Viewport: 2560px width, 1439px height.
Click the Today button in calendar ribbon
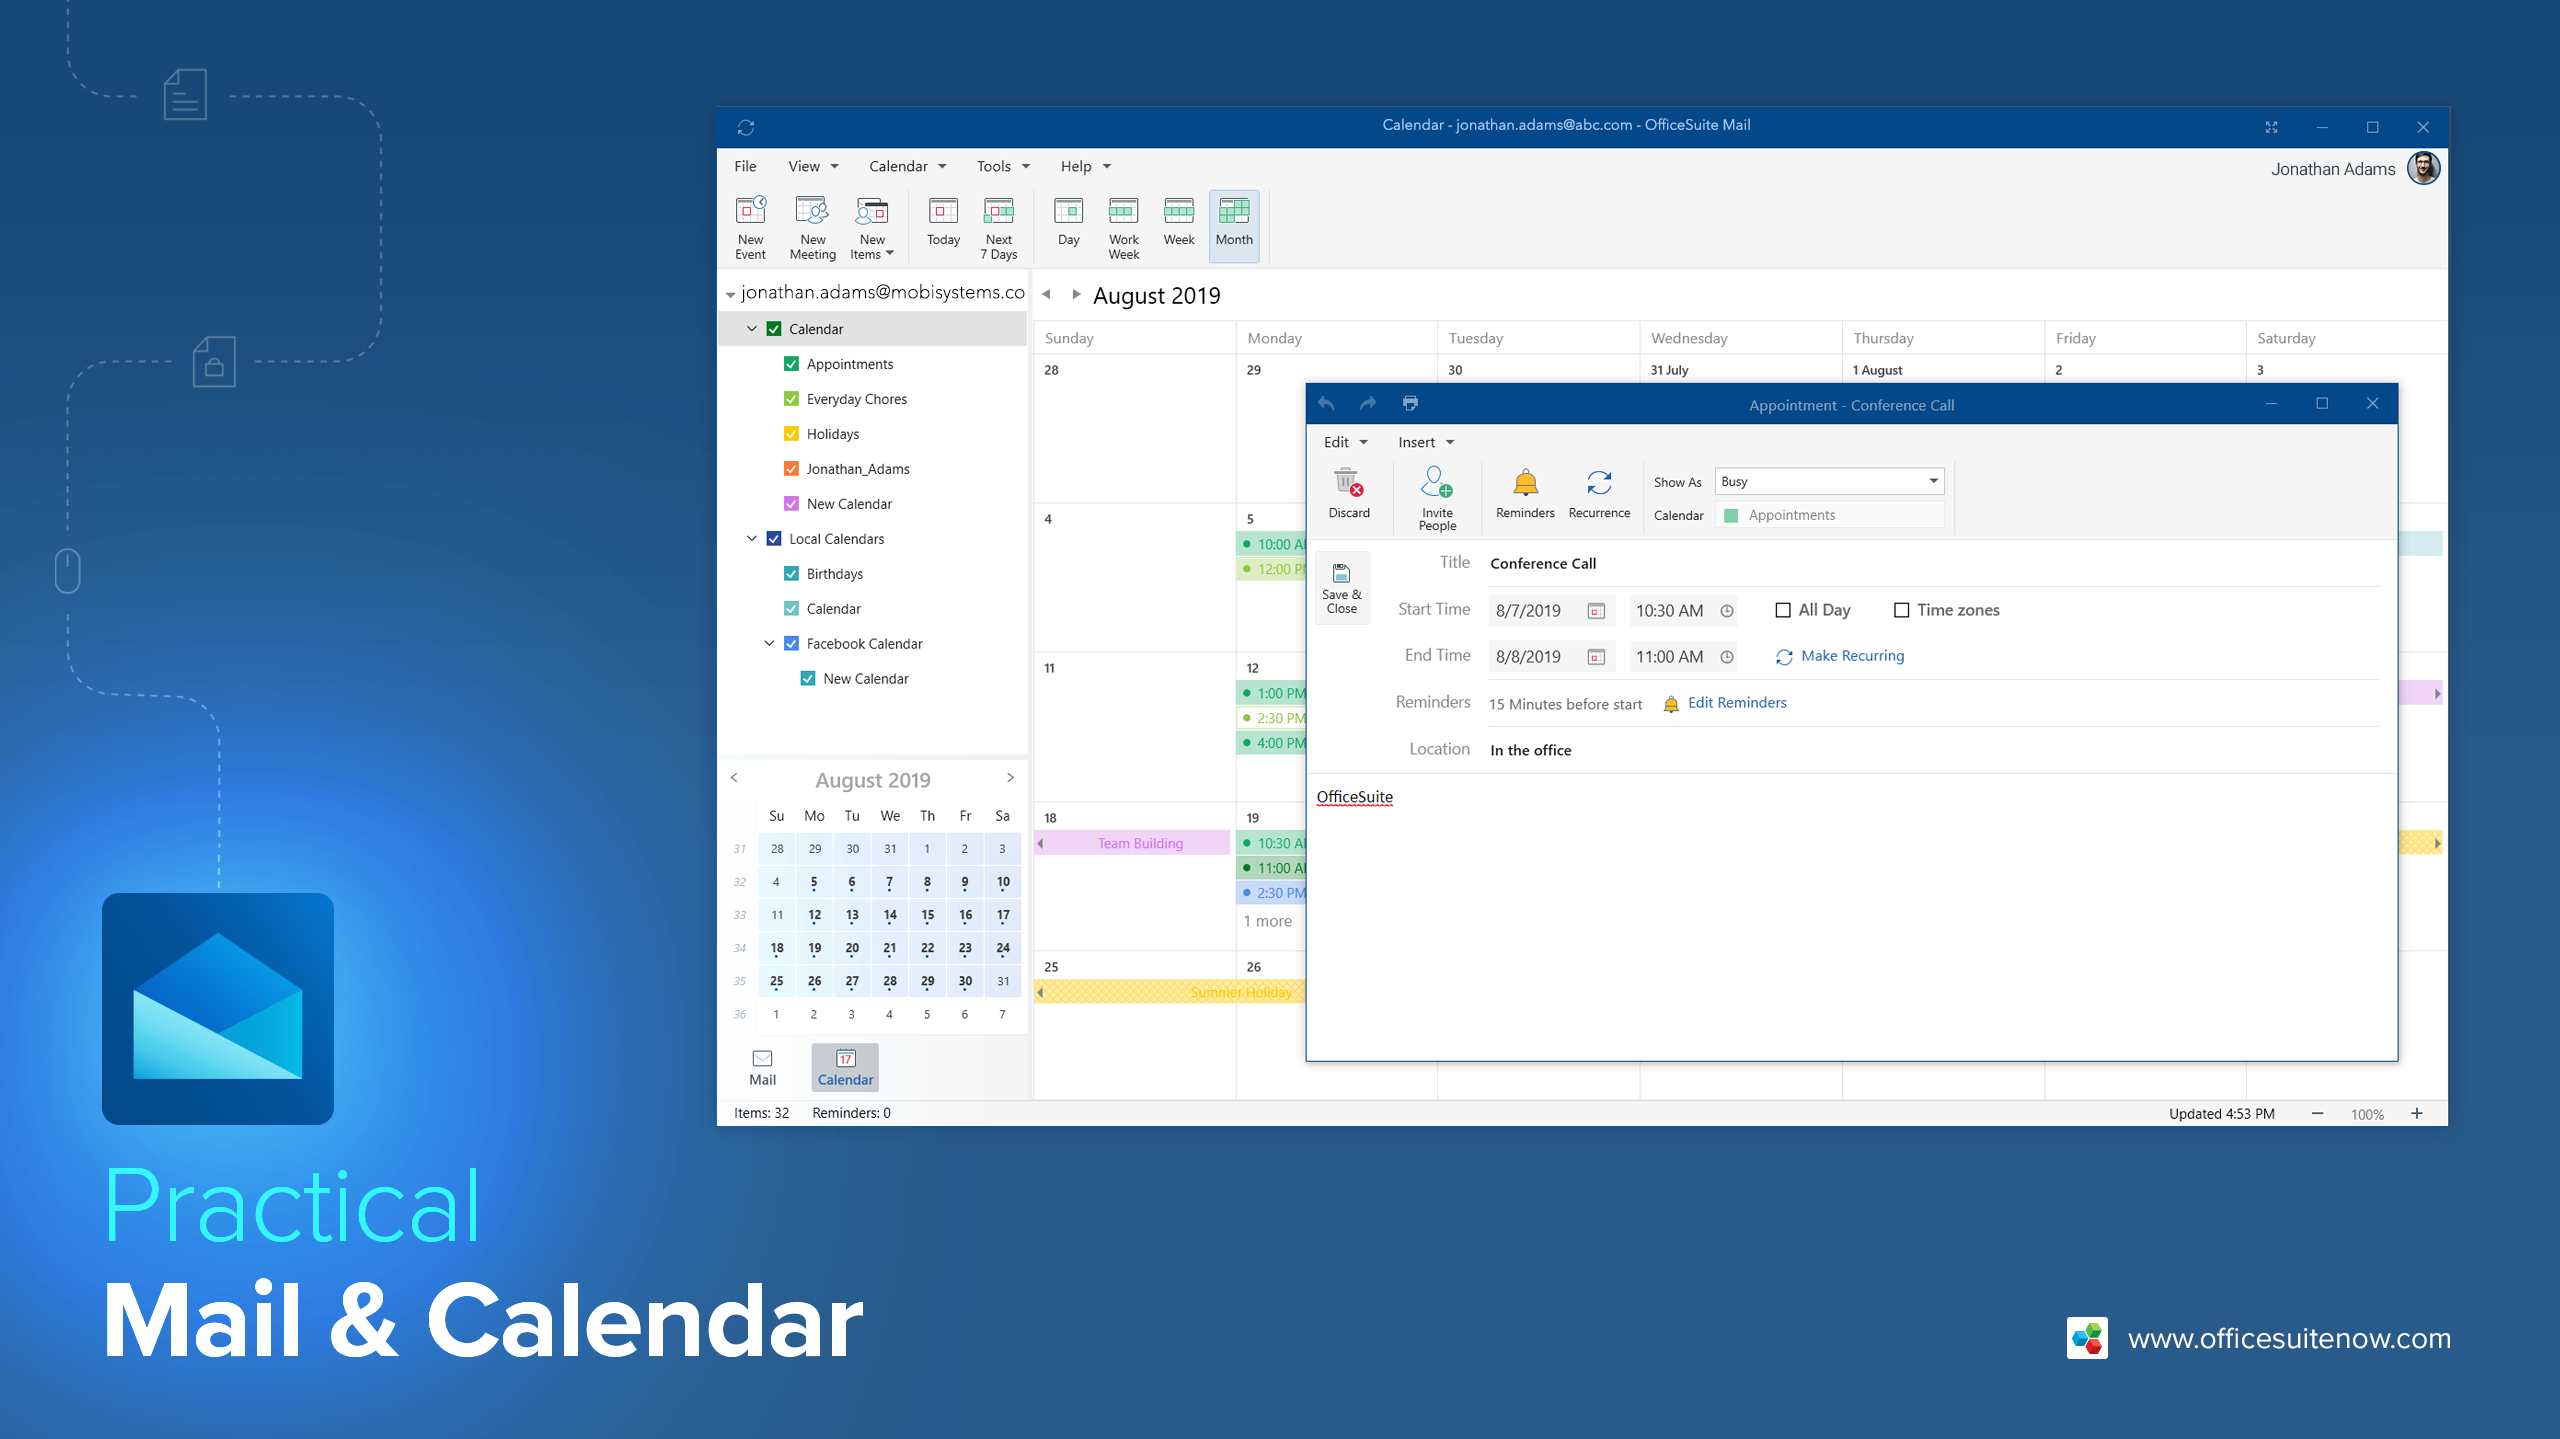tap(942, 225)
